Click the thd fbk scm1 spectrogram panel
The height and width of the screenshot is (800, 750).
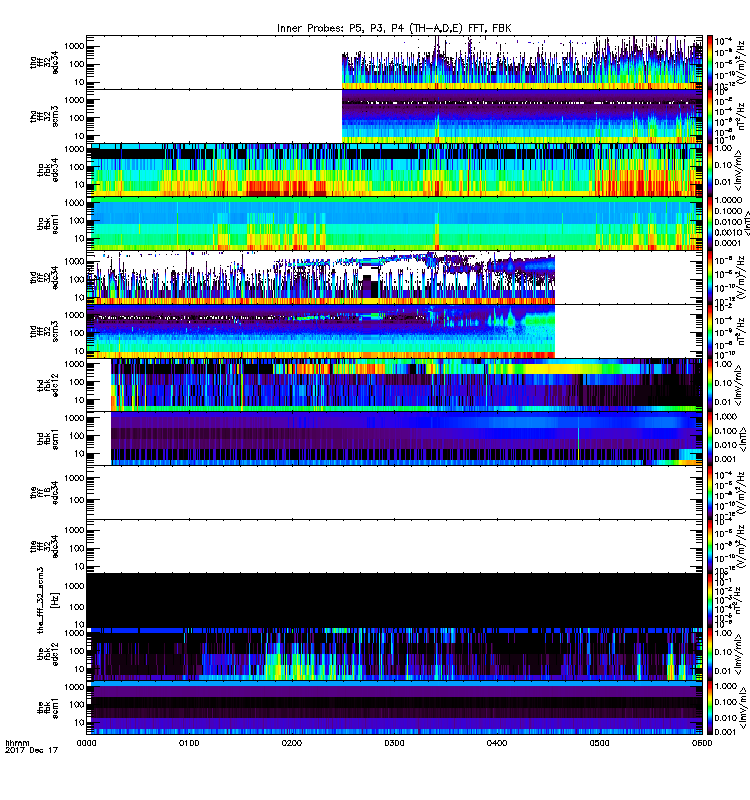[394, 439]
